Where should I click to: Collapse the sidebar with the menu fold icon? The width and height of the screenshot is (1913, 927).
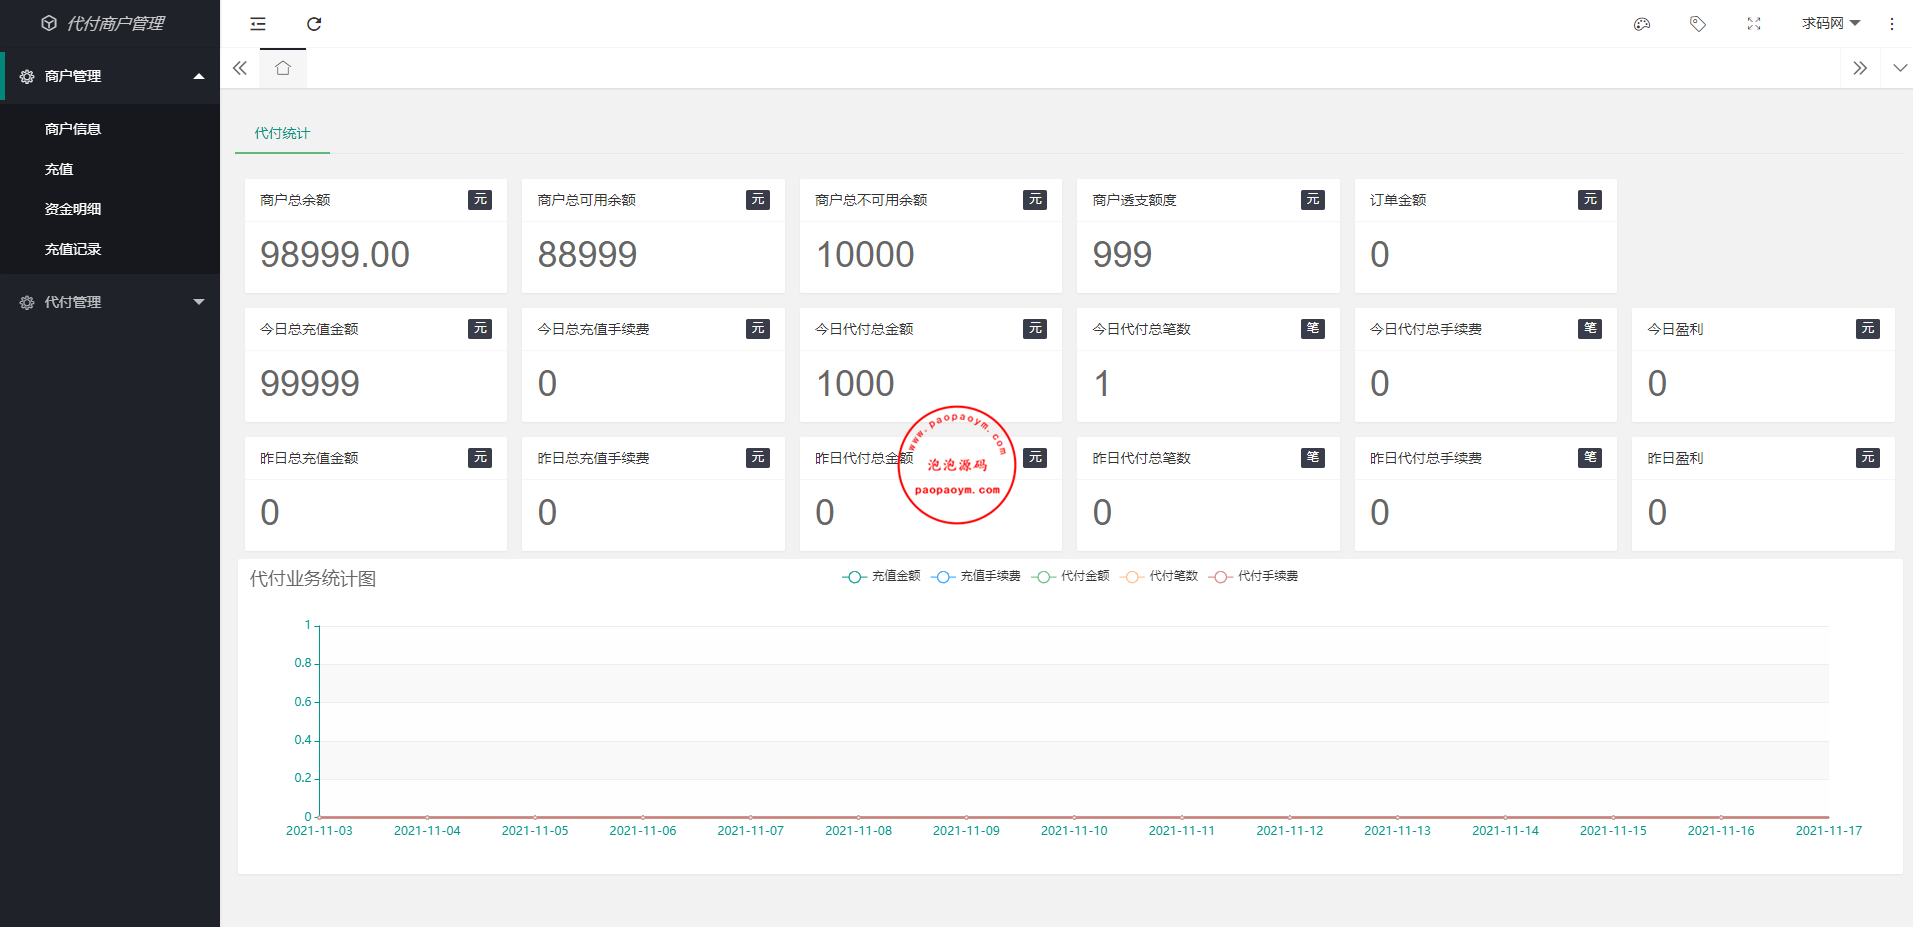point(258,24)
